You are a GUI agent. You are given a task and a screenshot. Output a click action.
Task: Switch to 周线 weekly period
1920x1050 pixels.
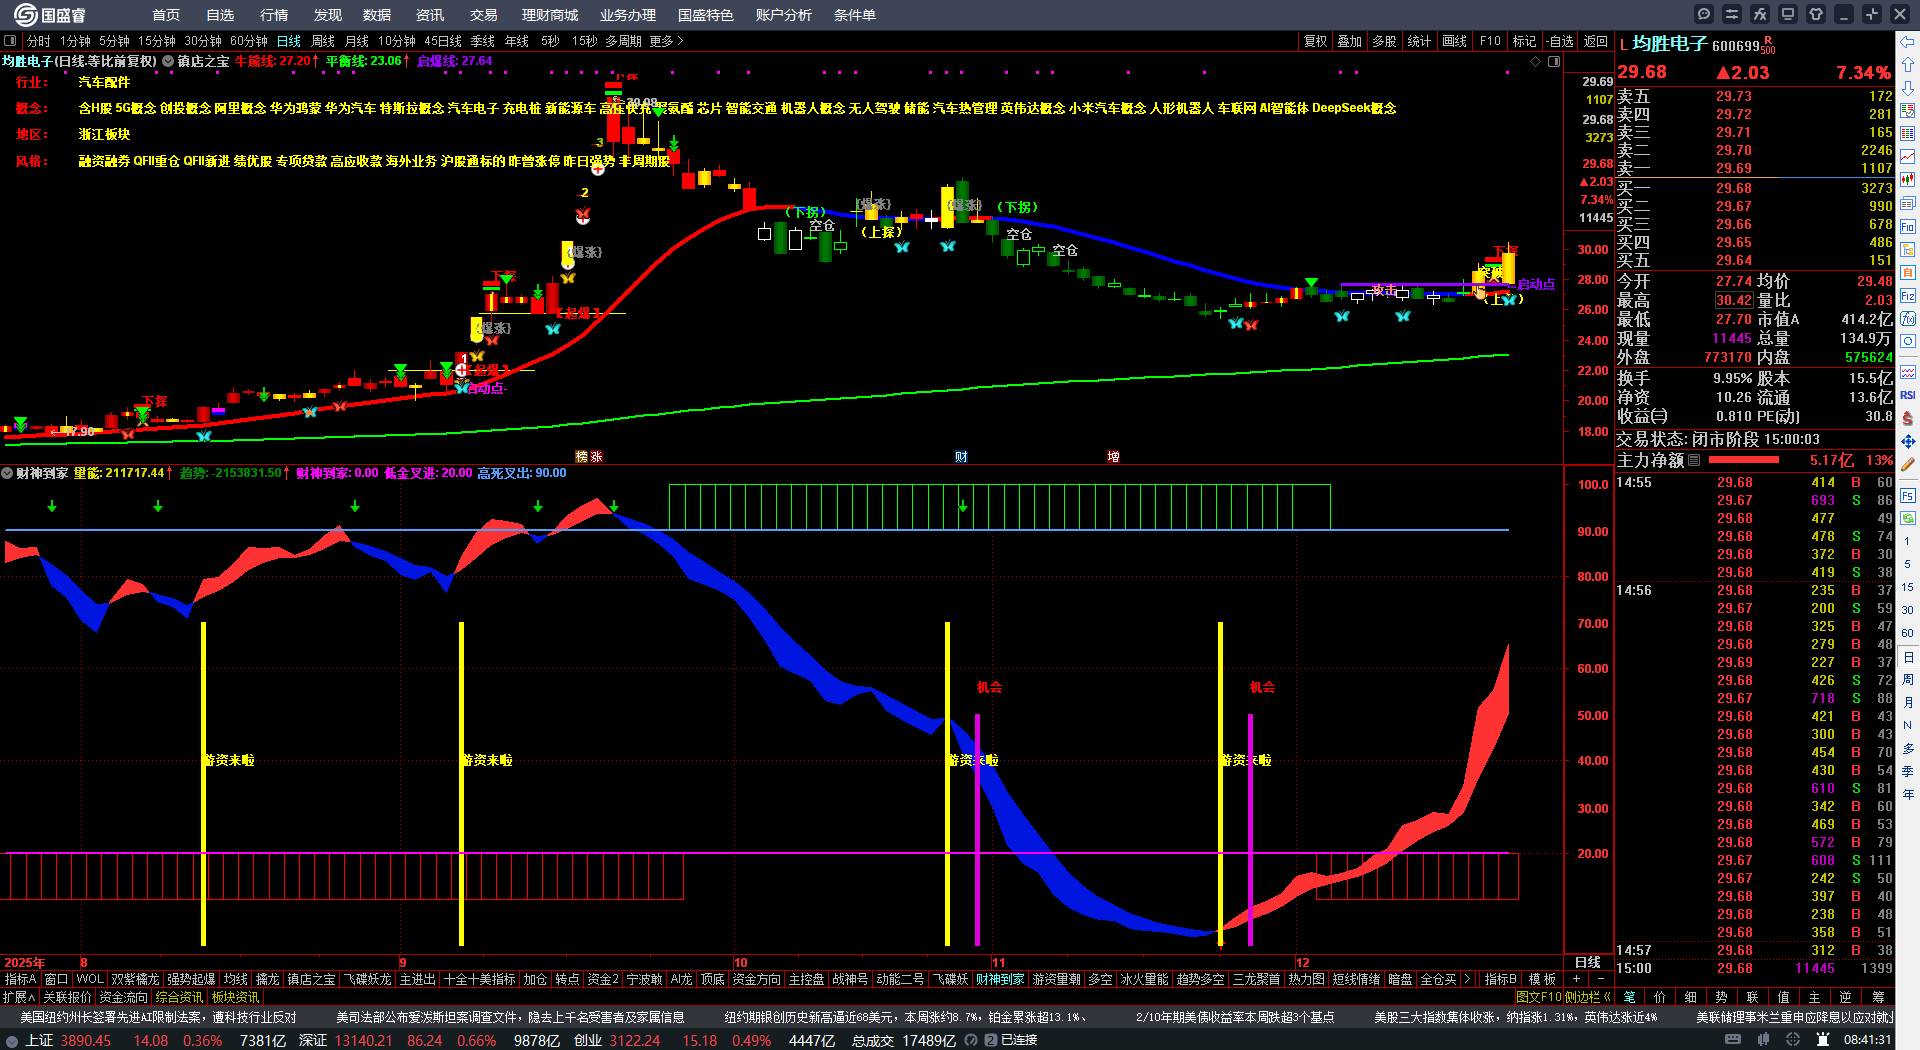323,41
